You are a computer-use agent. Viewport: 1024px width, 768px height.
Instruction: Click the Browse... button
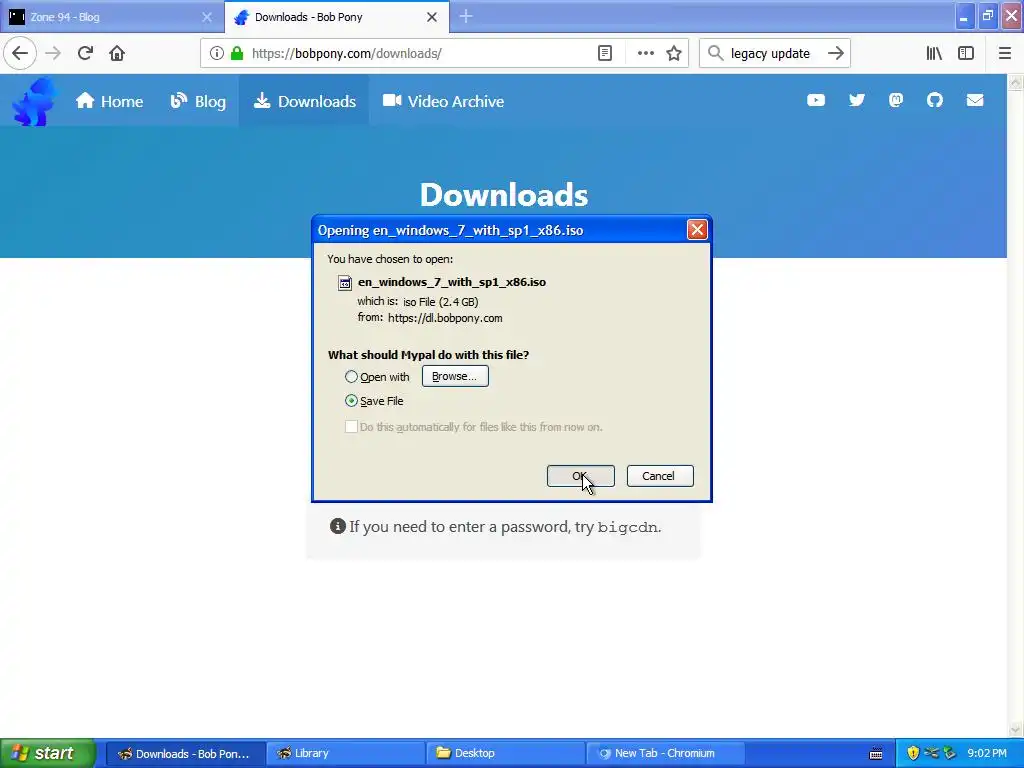coord(455,376)
